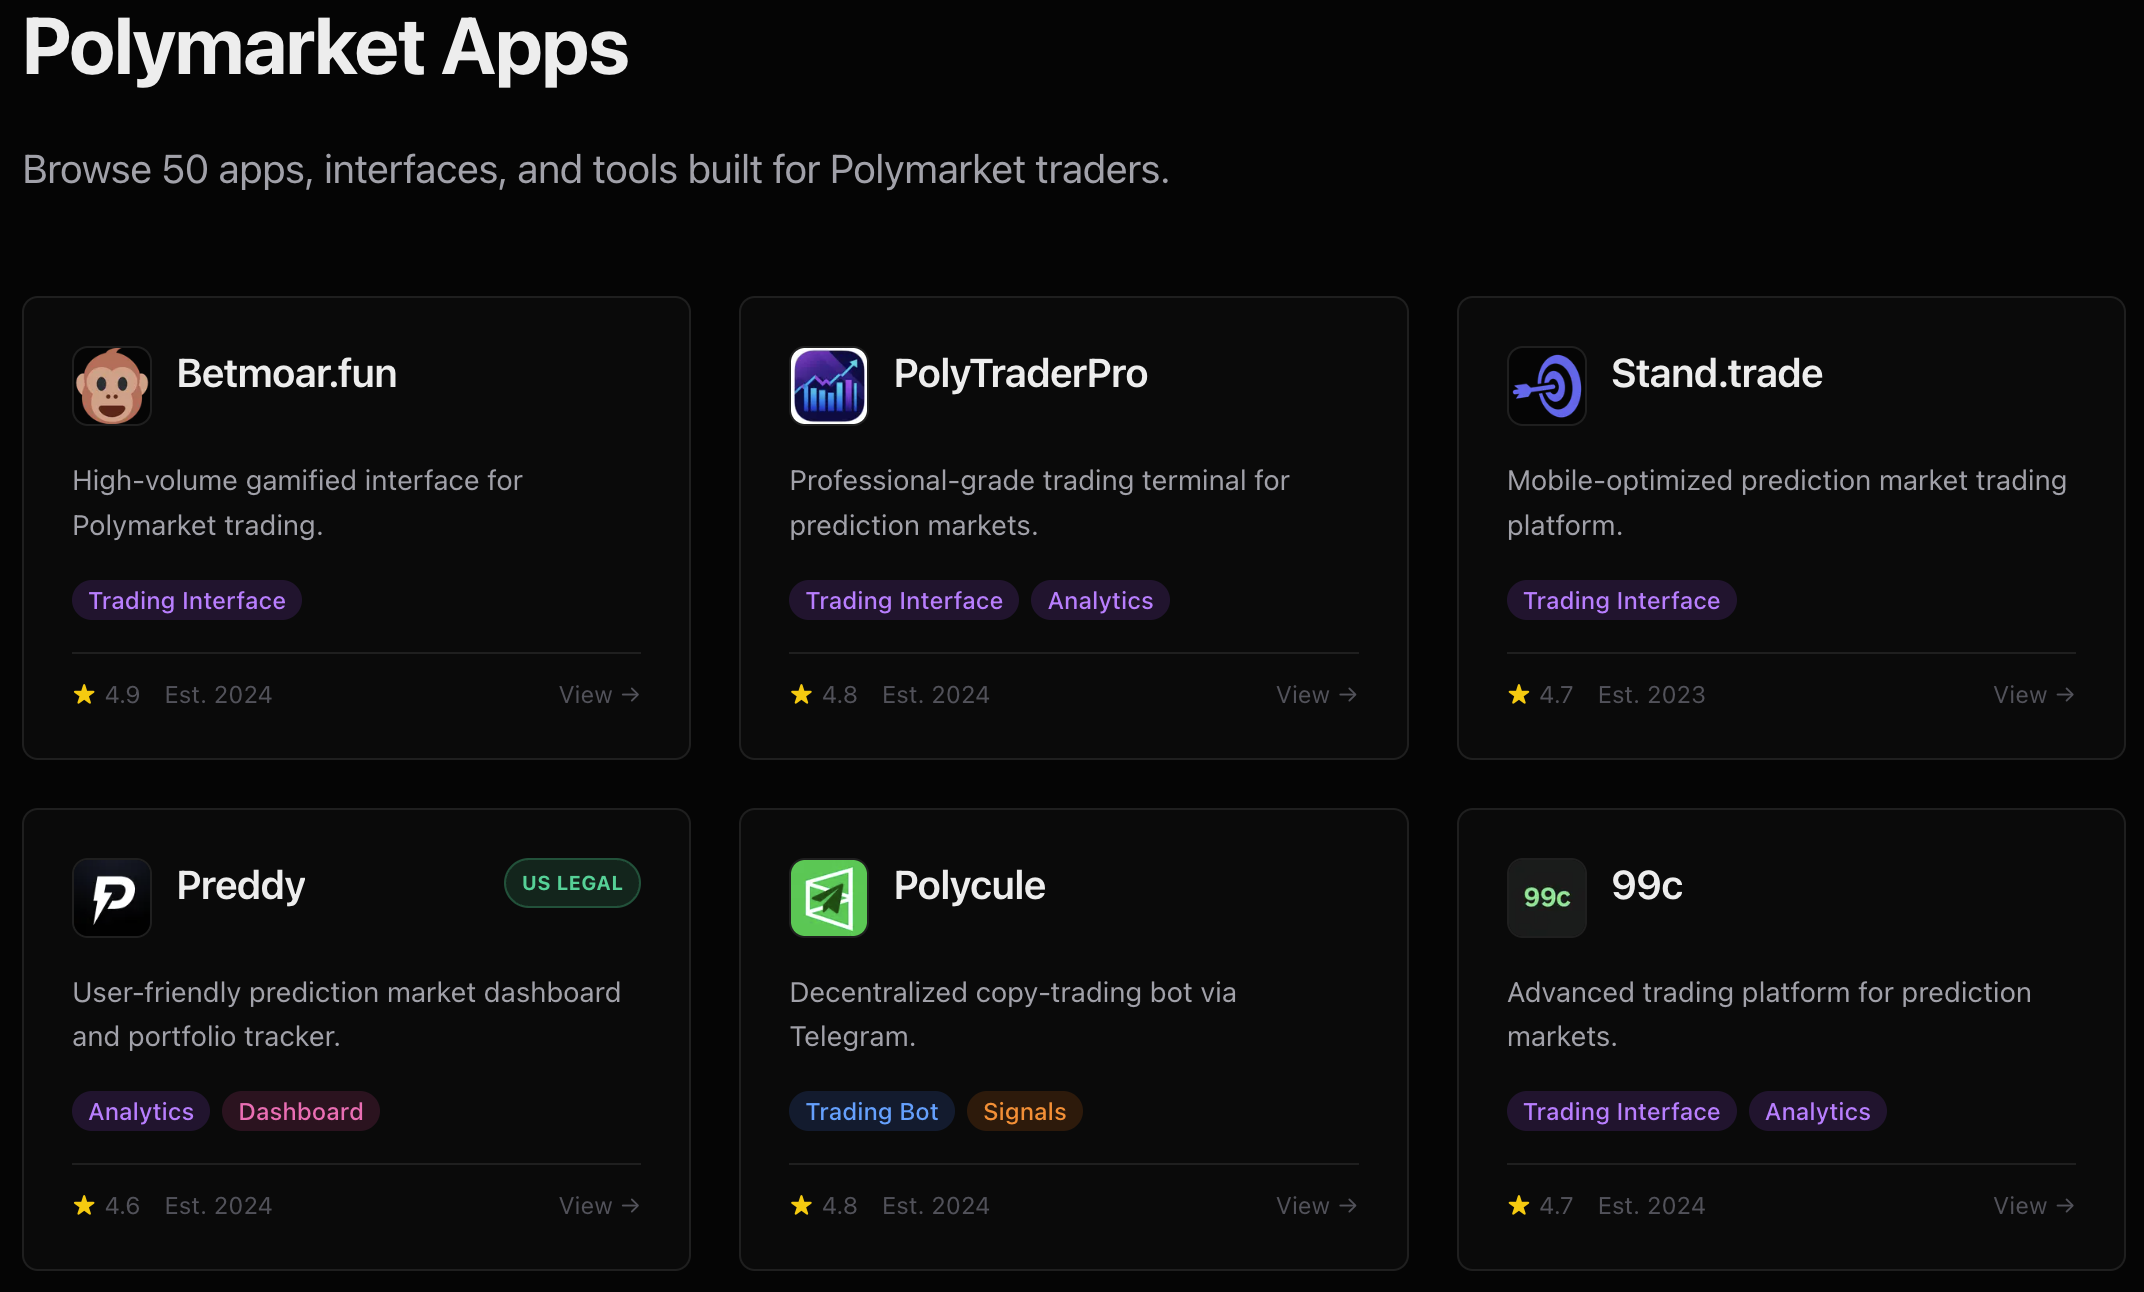Click the US LEGAL badge on Preddy
The width and height of the screenshot is (2144, 1292).
572,883
